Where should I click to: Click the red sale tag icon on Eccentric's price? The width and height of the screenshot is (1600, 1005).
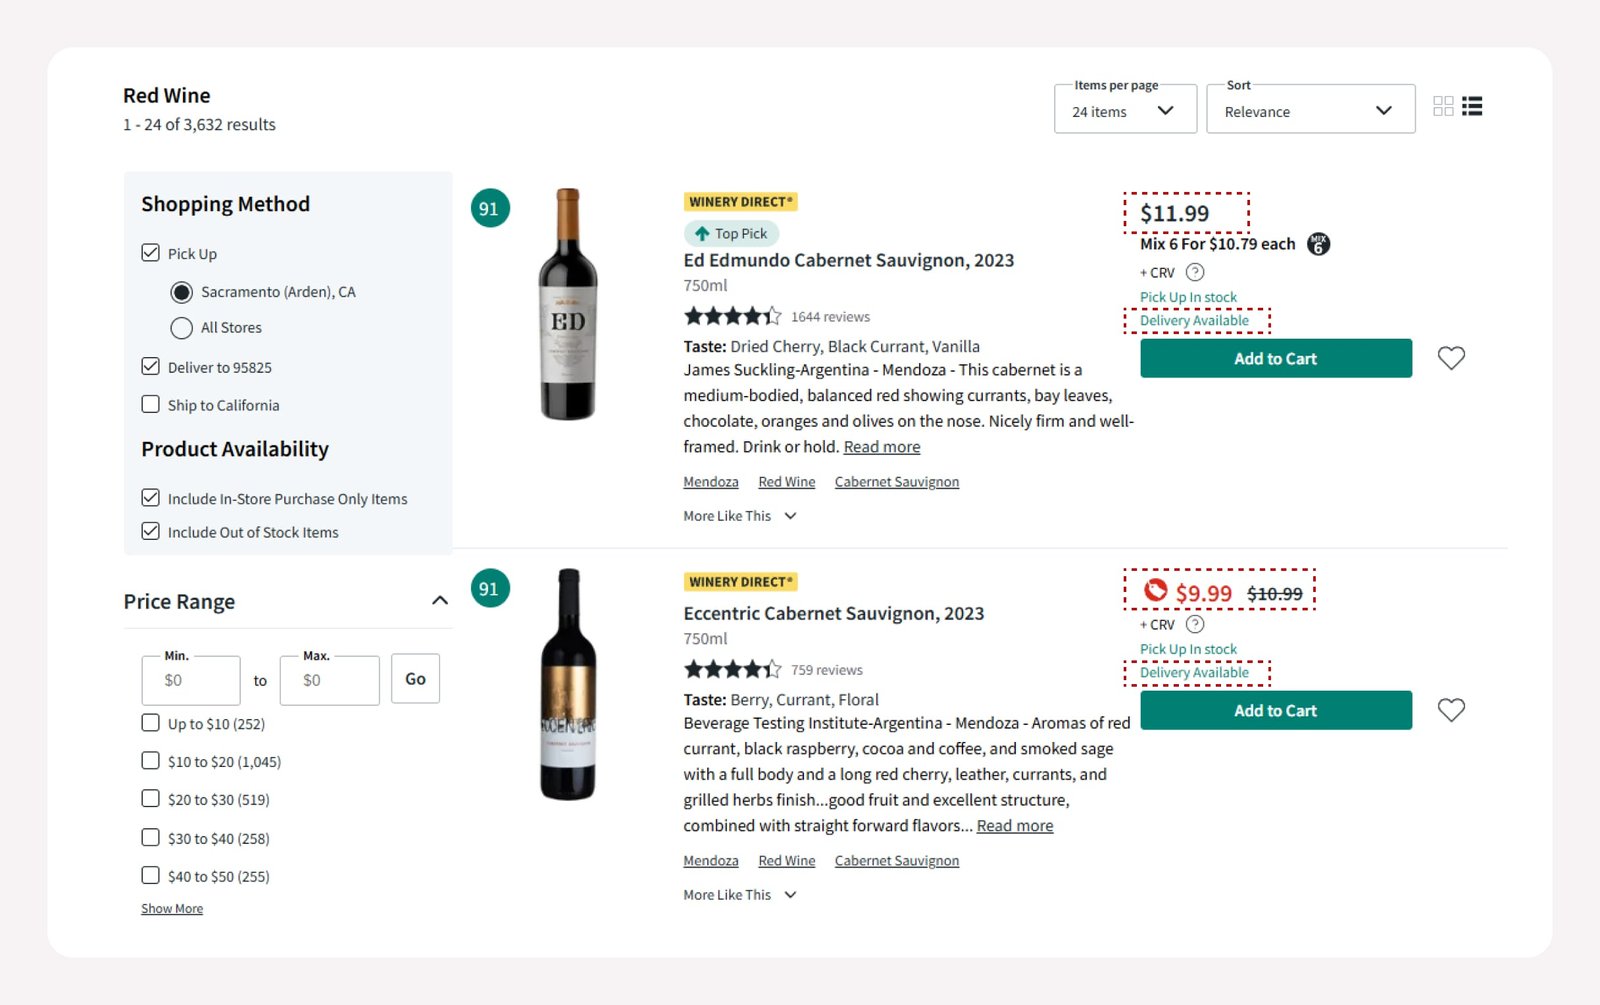(x=1155, y=591)
